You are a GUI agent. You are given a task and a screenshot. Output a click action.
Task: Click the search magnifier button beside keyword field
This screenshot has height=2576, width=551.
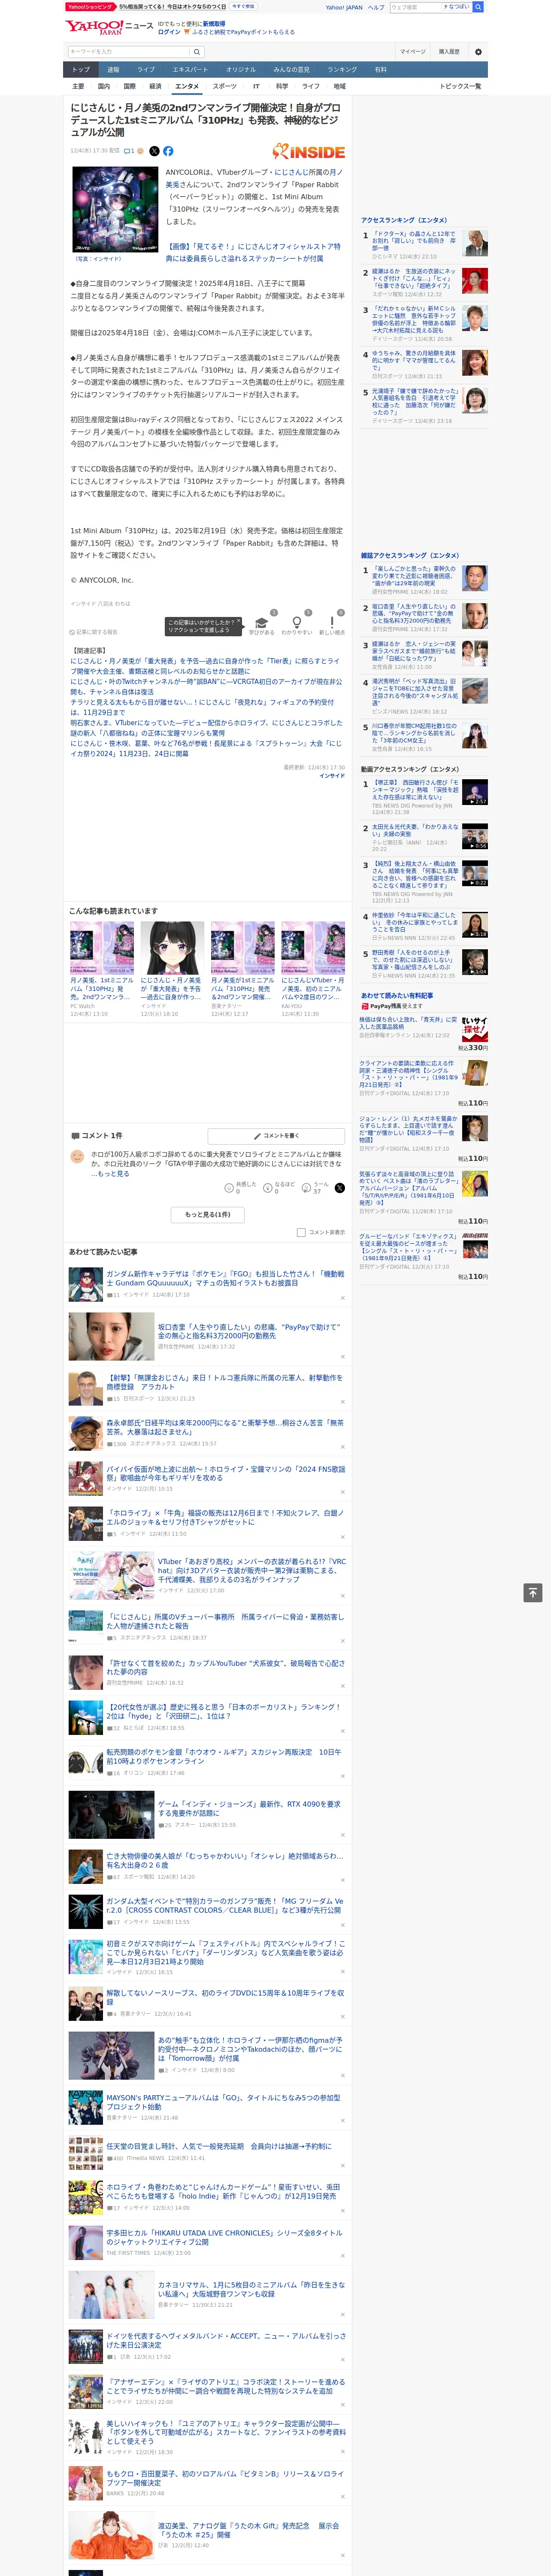coord(197,52)
